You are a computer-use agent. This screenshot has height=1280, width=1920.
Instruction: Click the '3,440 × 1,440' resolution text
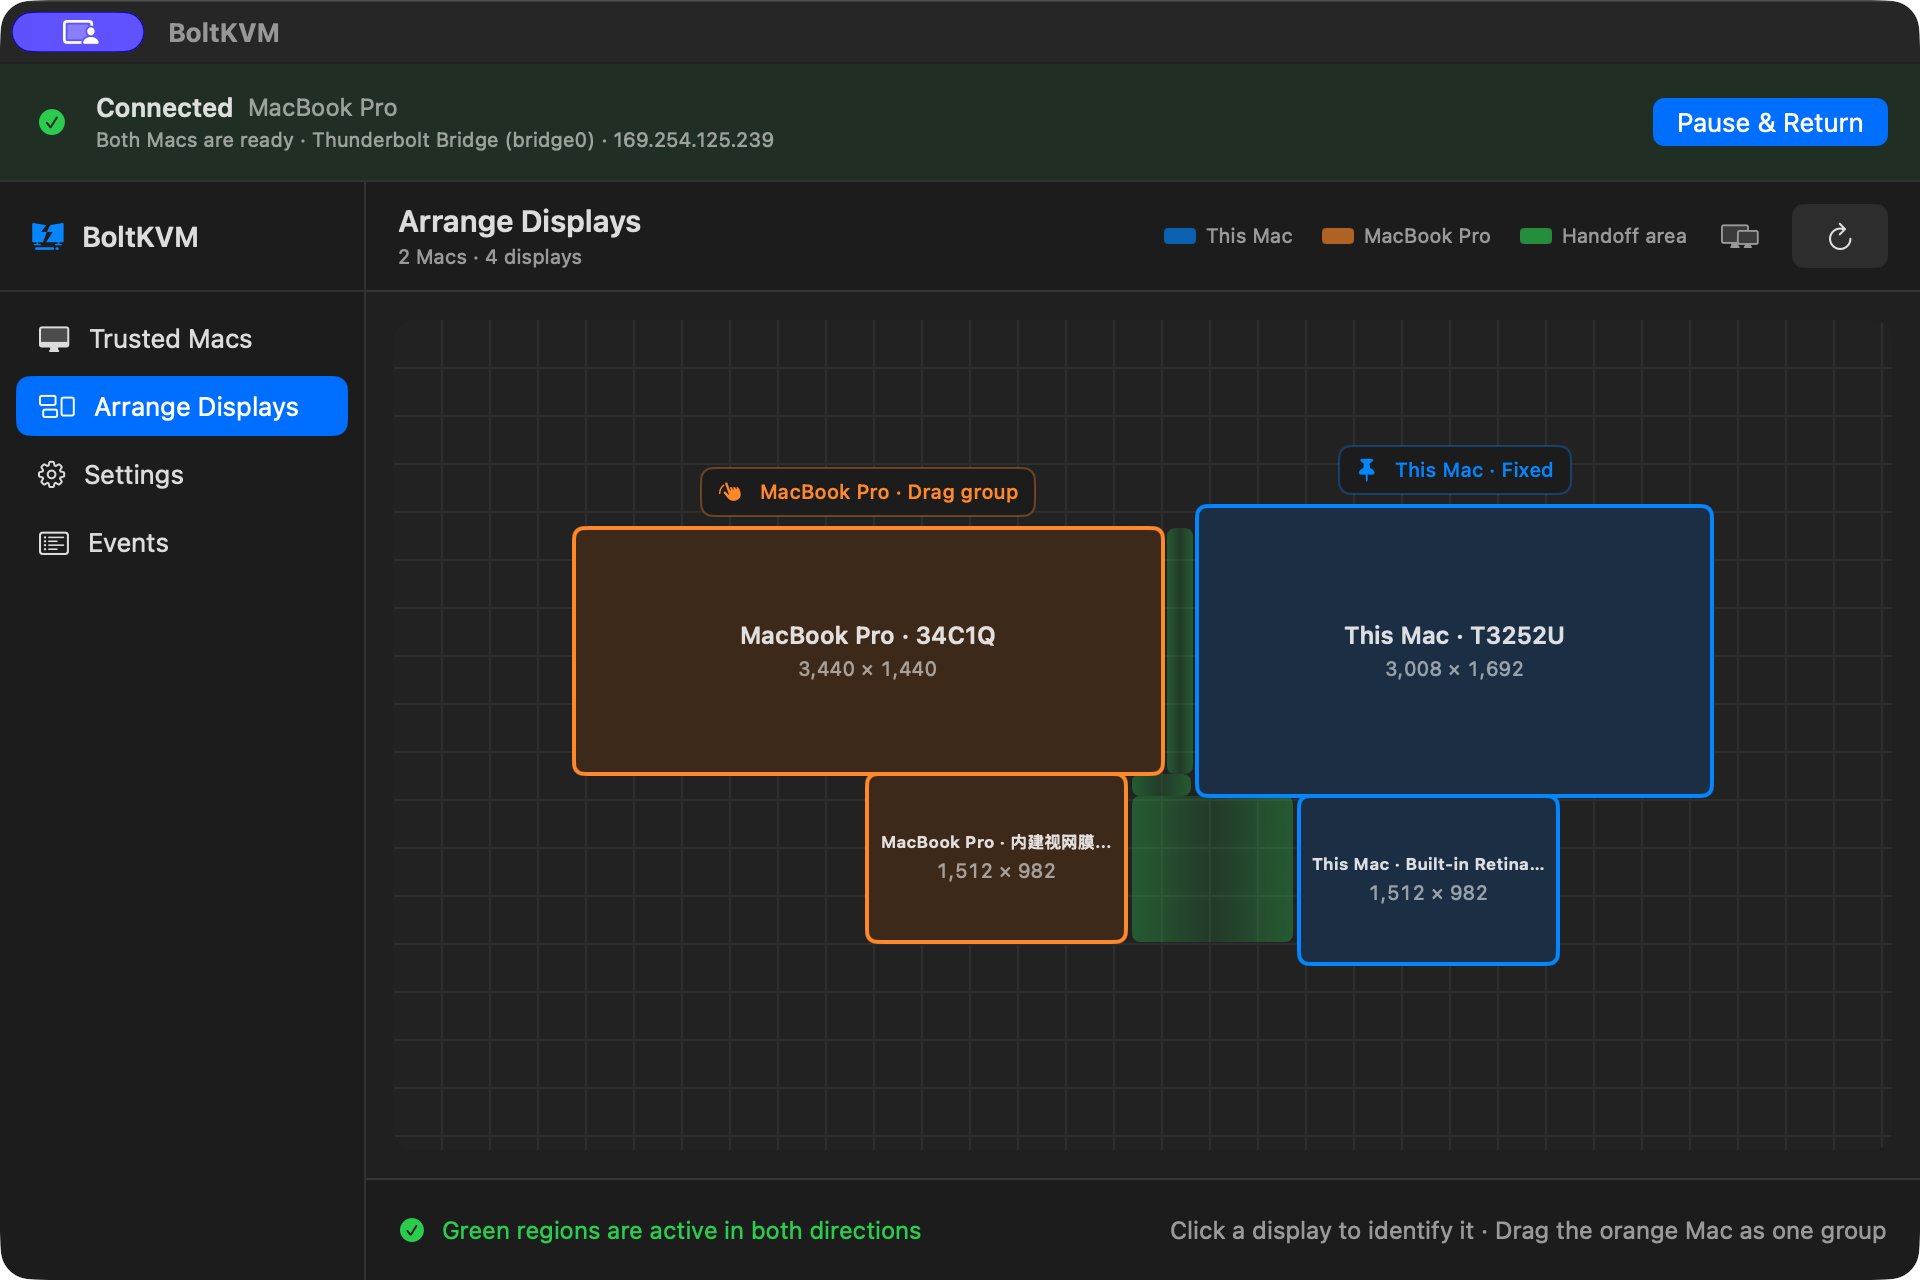pyautogui.click(x=868, y=669)
